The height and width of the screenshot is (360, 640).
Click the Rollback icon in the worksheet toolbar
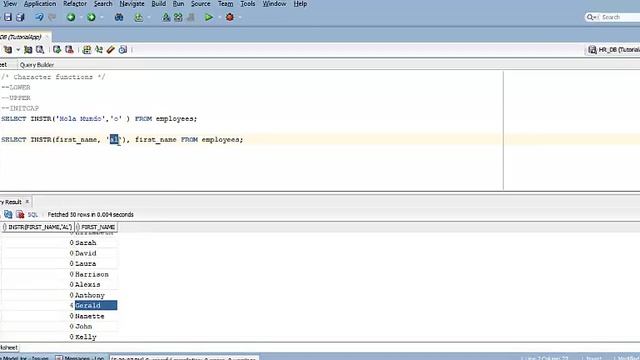(x=69, y=50)
